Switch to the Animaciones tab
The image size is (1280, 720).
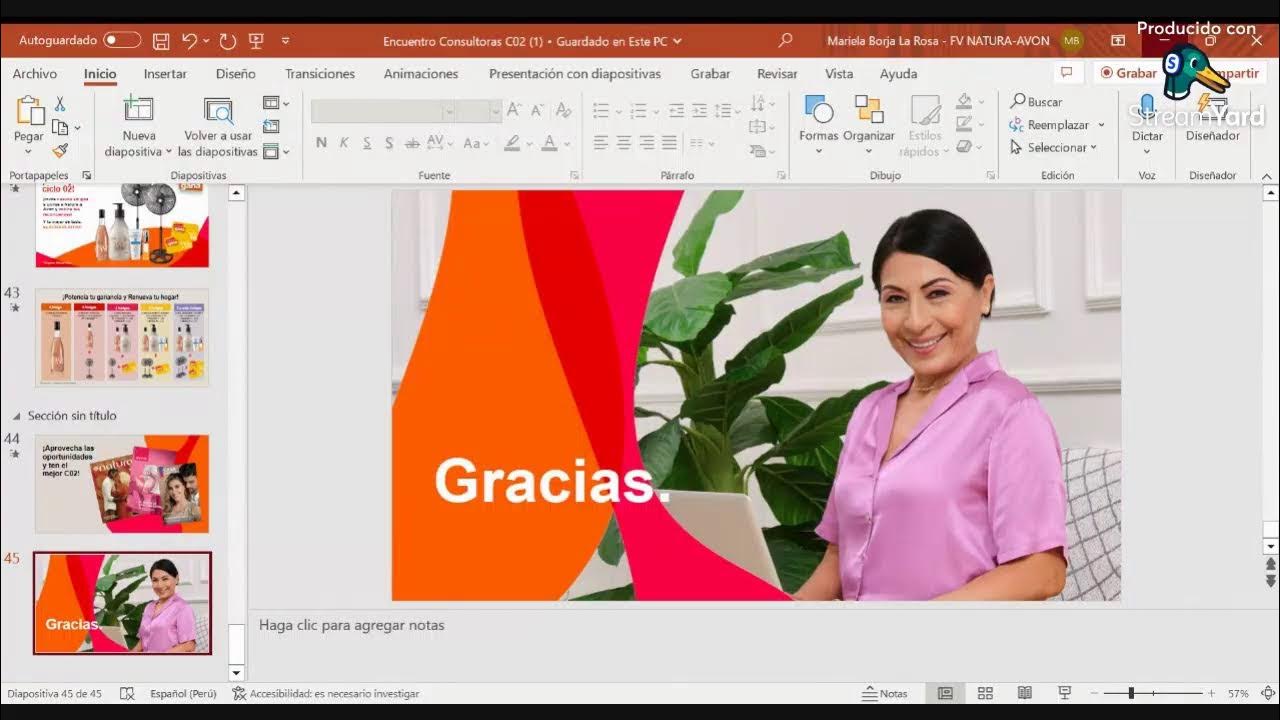click(x=421, y=74)
